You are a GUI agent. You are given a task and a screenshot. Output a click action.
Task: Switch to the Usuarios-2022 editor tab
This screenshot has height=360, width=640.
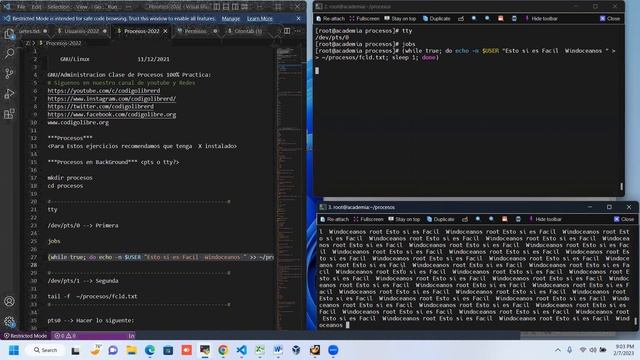(81, 31)
